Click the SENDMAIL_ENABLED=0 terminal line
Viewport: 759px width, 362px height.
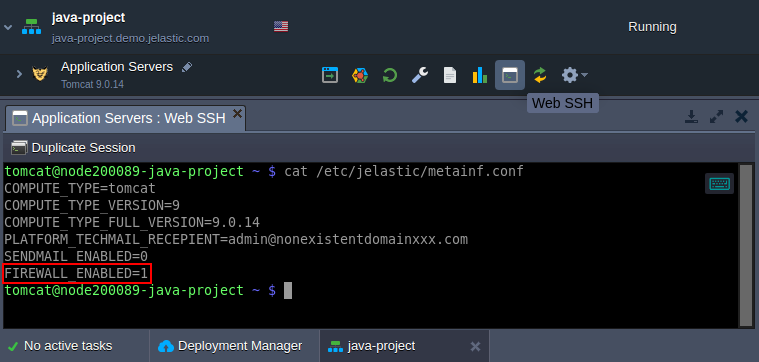pos(76,256)
